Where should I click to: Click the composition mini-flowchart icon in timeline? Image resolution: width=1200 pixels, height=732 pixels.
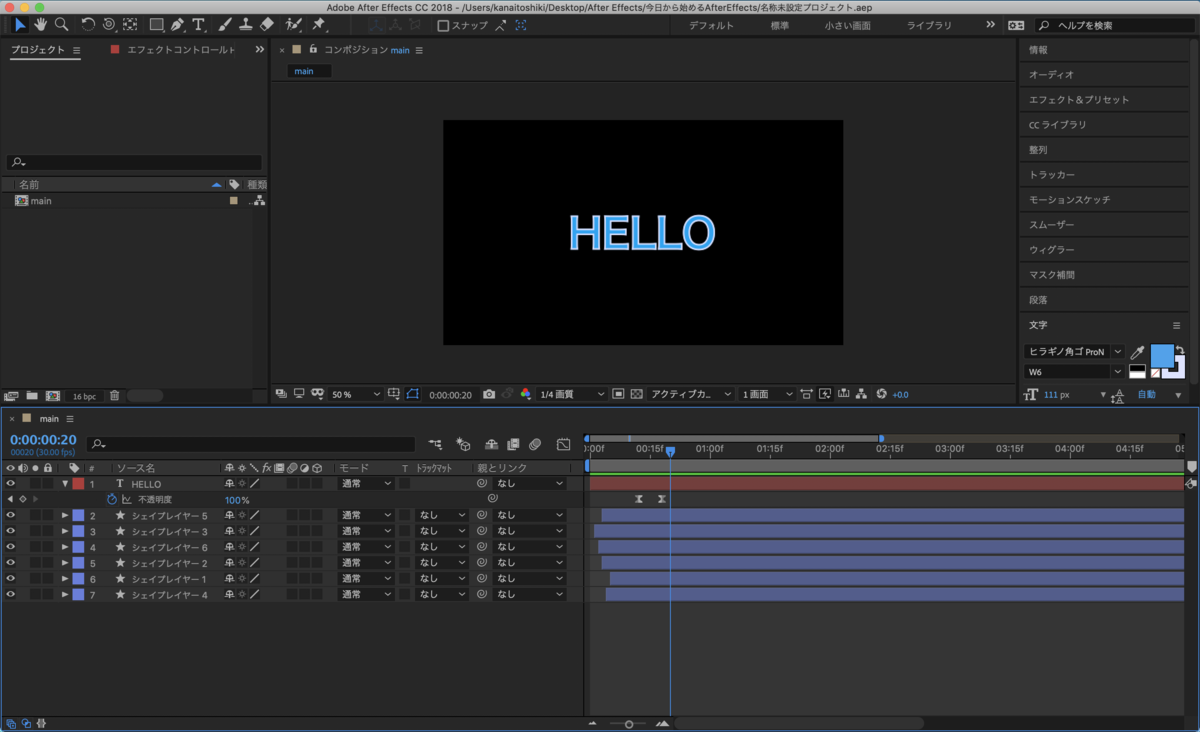(x=435, y=444)
